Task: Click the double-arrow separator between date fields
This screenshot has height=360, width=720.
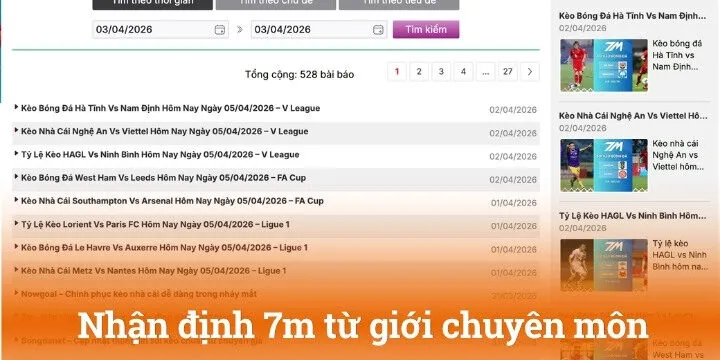Action: pyautogui.click(x=240, y=29)
